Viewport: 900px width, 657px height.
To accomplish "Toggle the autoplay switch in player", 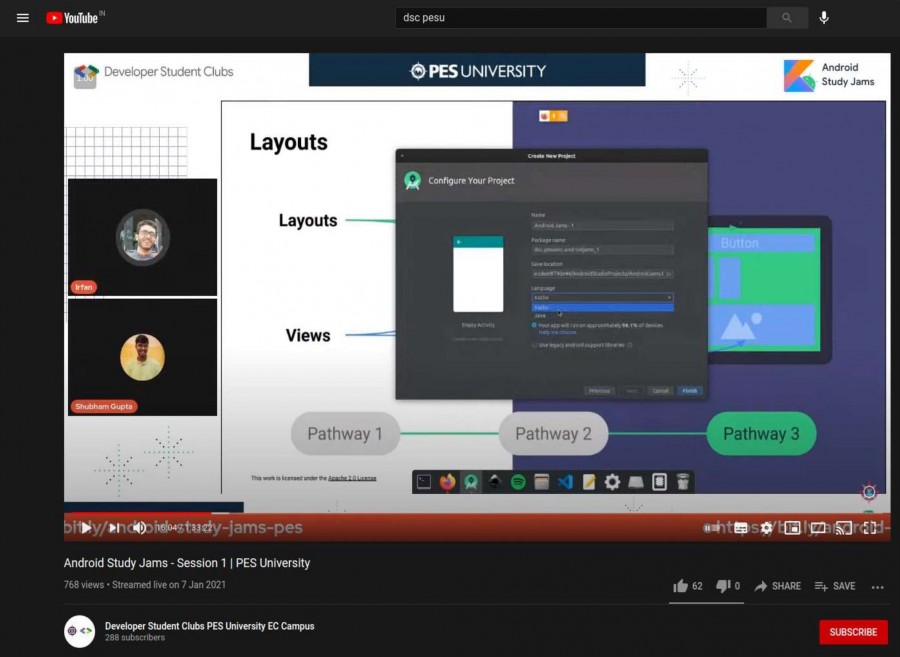I will pyautogui.click(x=712, y=528).
